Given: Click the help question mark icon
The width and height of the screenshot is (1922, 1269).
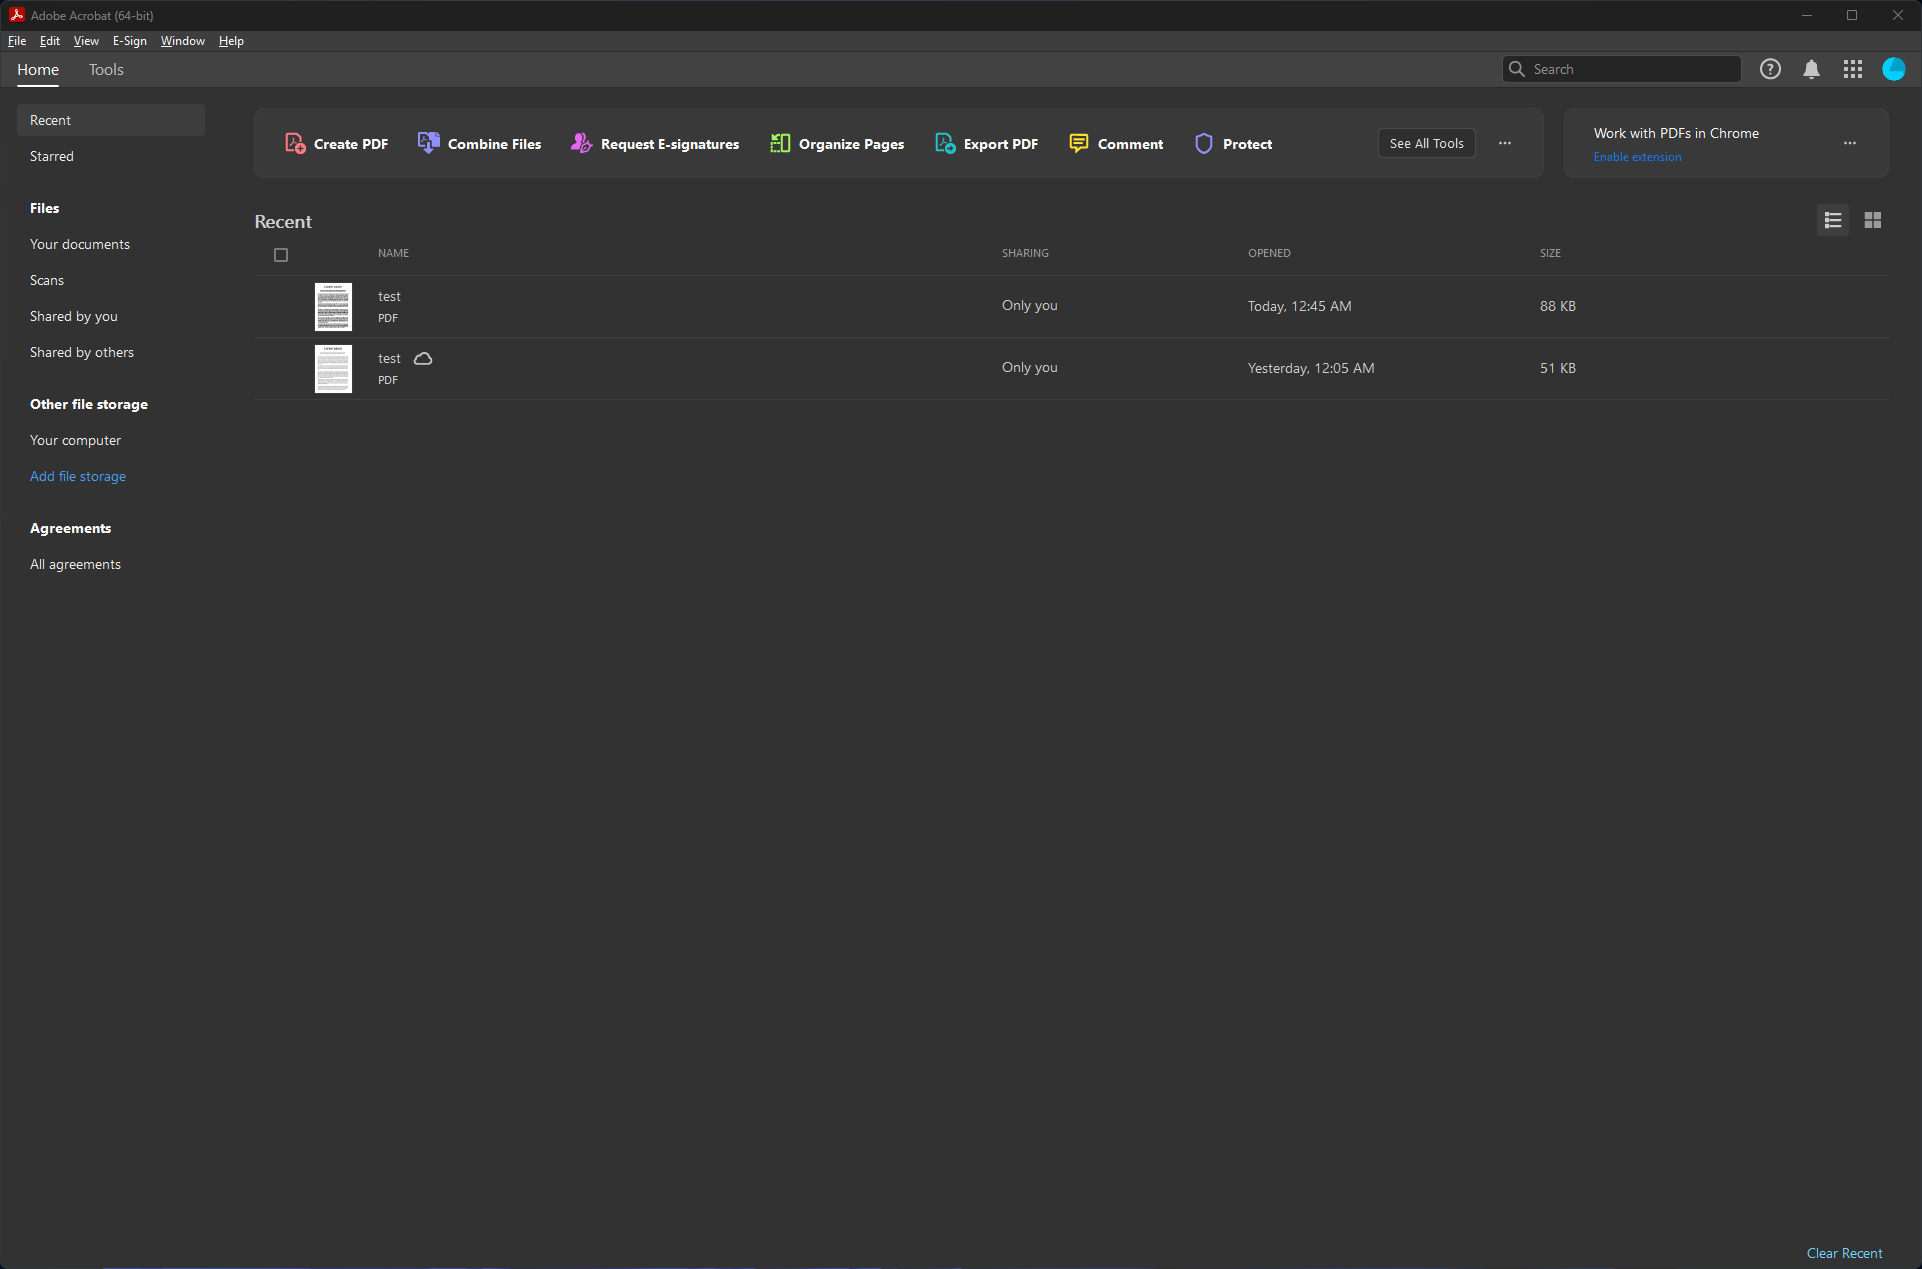Looking at the screenshot, I should pos(1770,69).
